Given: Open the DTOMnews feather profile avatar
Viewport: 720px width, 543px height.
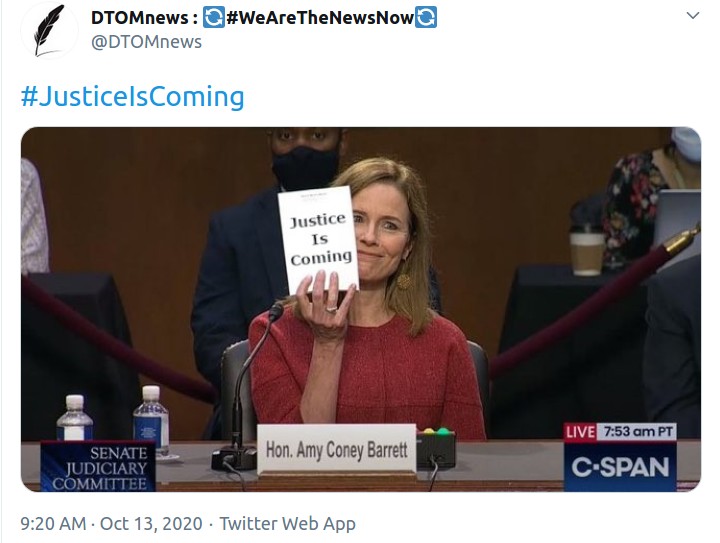Looking at the screenshot, I should click(x=50, y=30).
